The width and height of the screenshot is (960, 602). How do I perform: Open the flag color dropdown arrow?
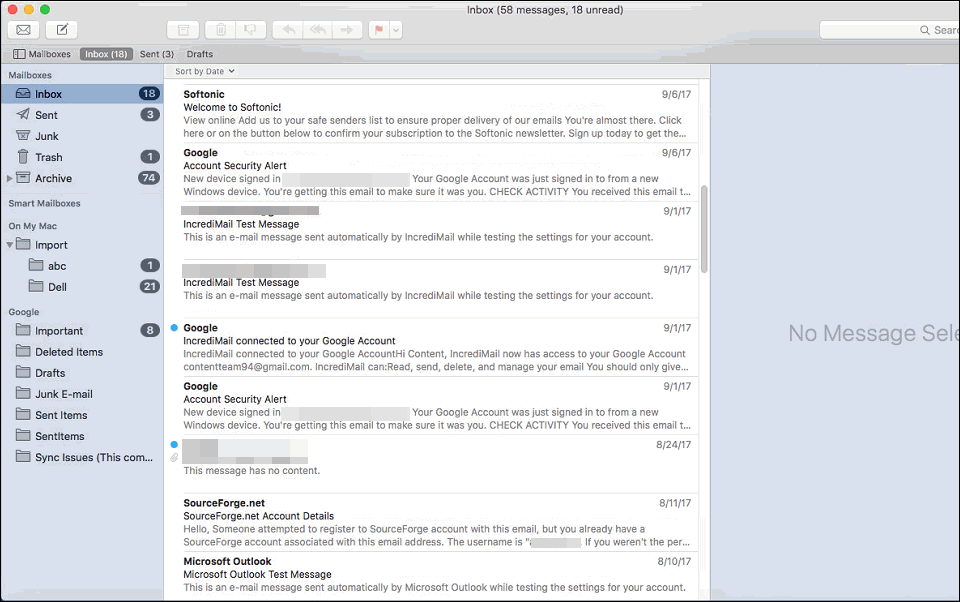tap(396, 30)
